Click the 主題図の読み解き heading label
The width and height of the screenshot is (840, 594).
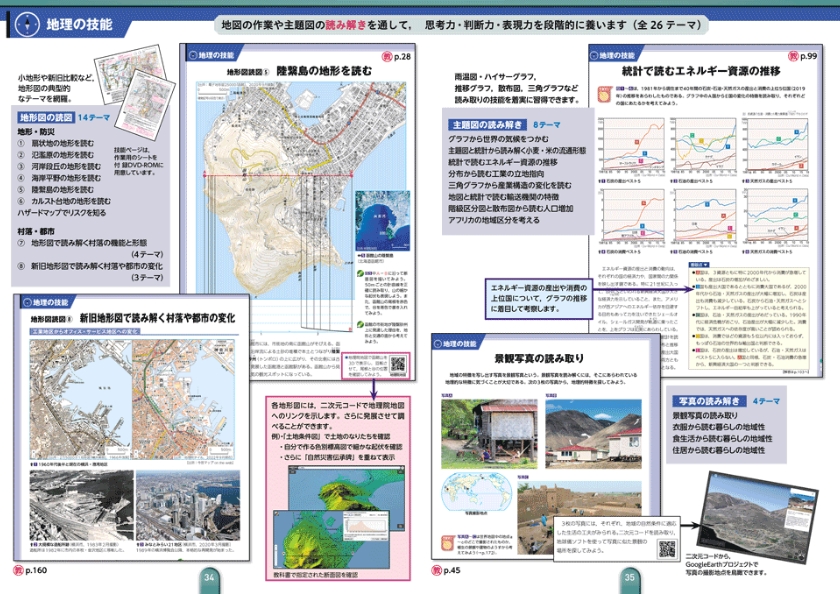point(487,125)
